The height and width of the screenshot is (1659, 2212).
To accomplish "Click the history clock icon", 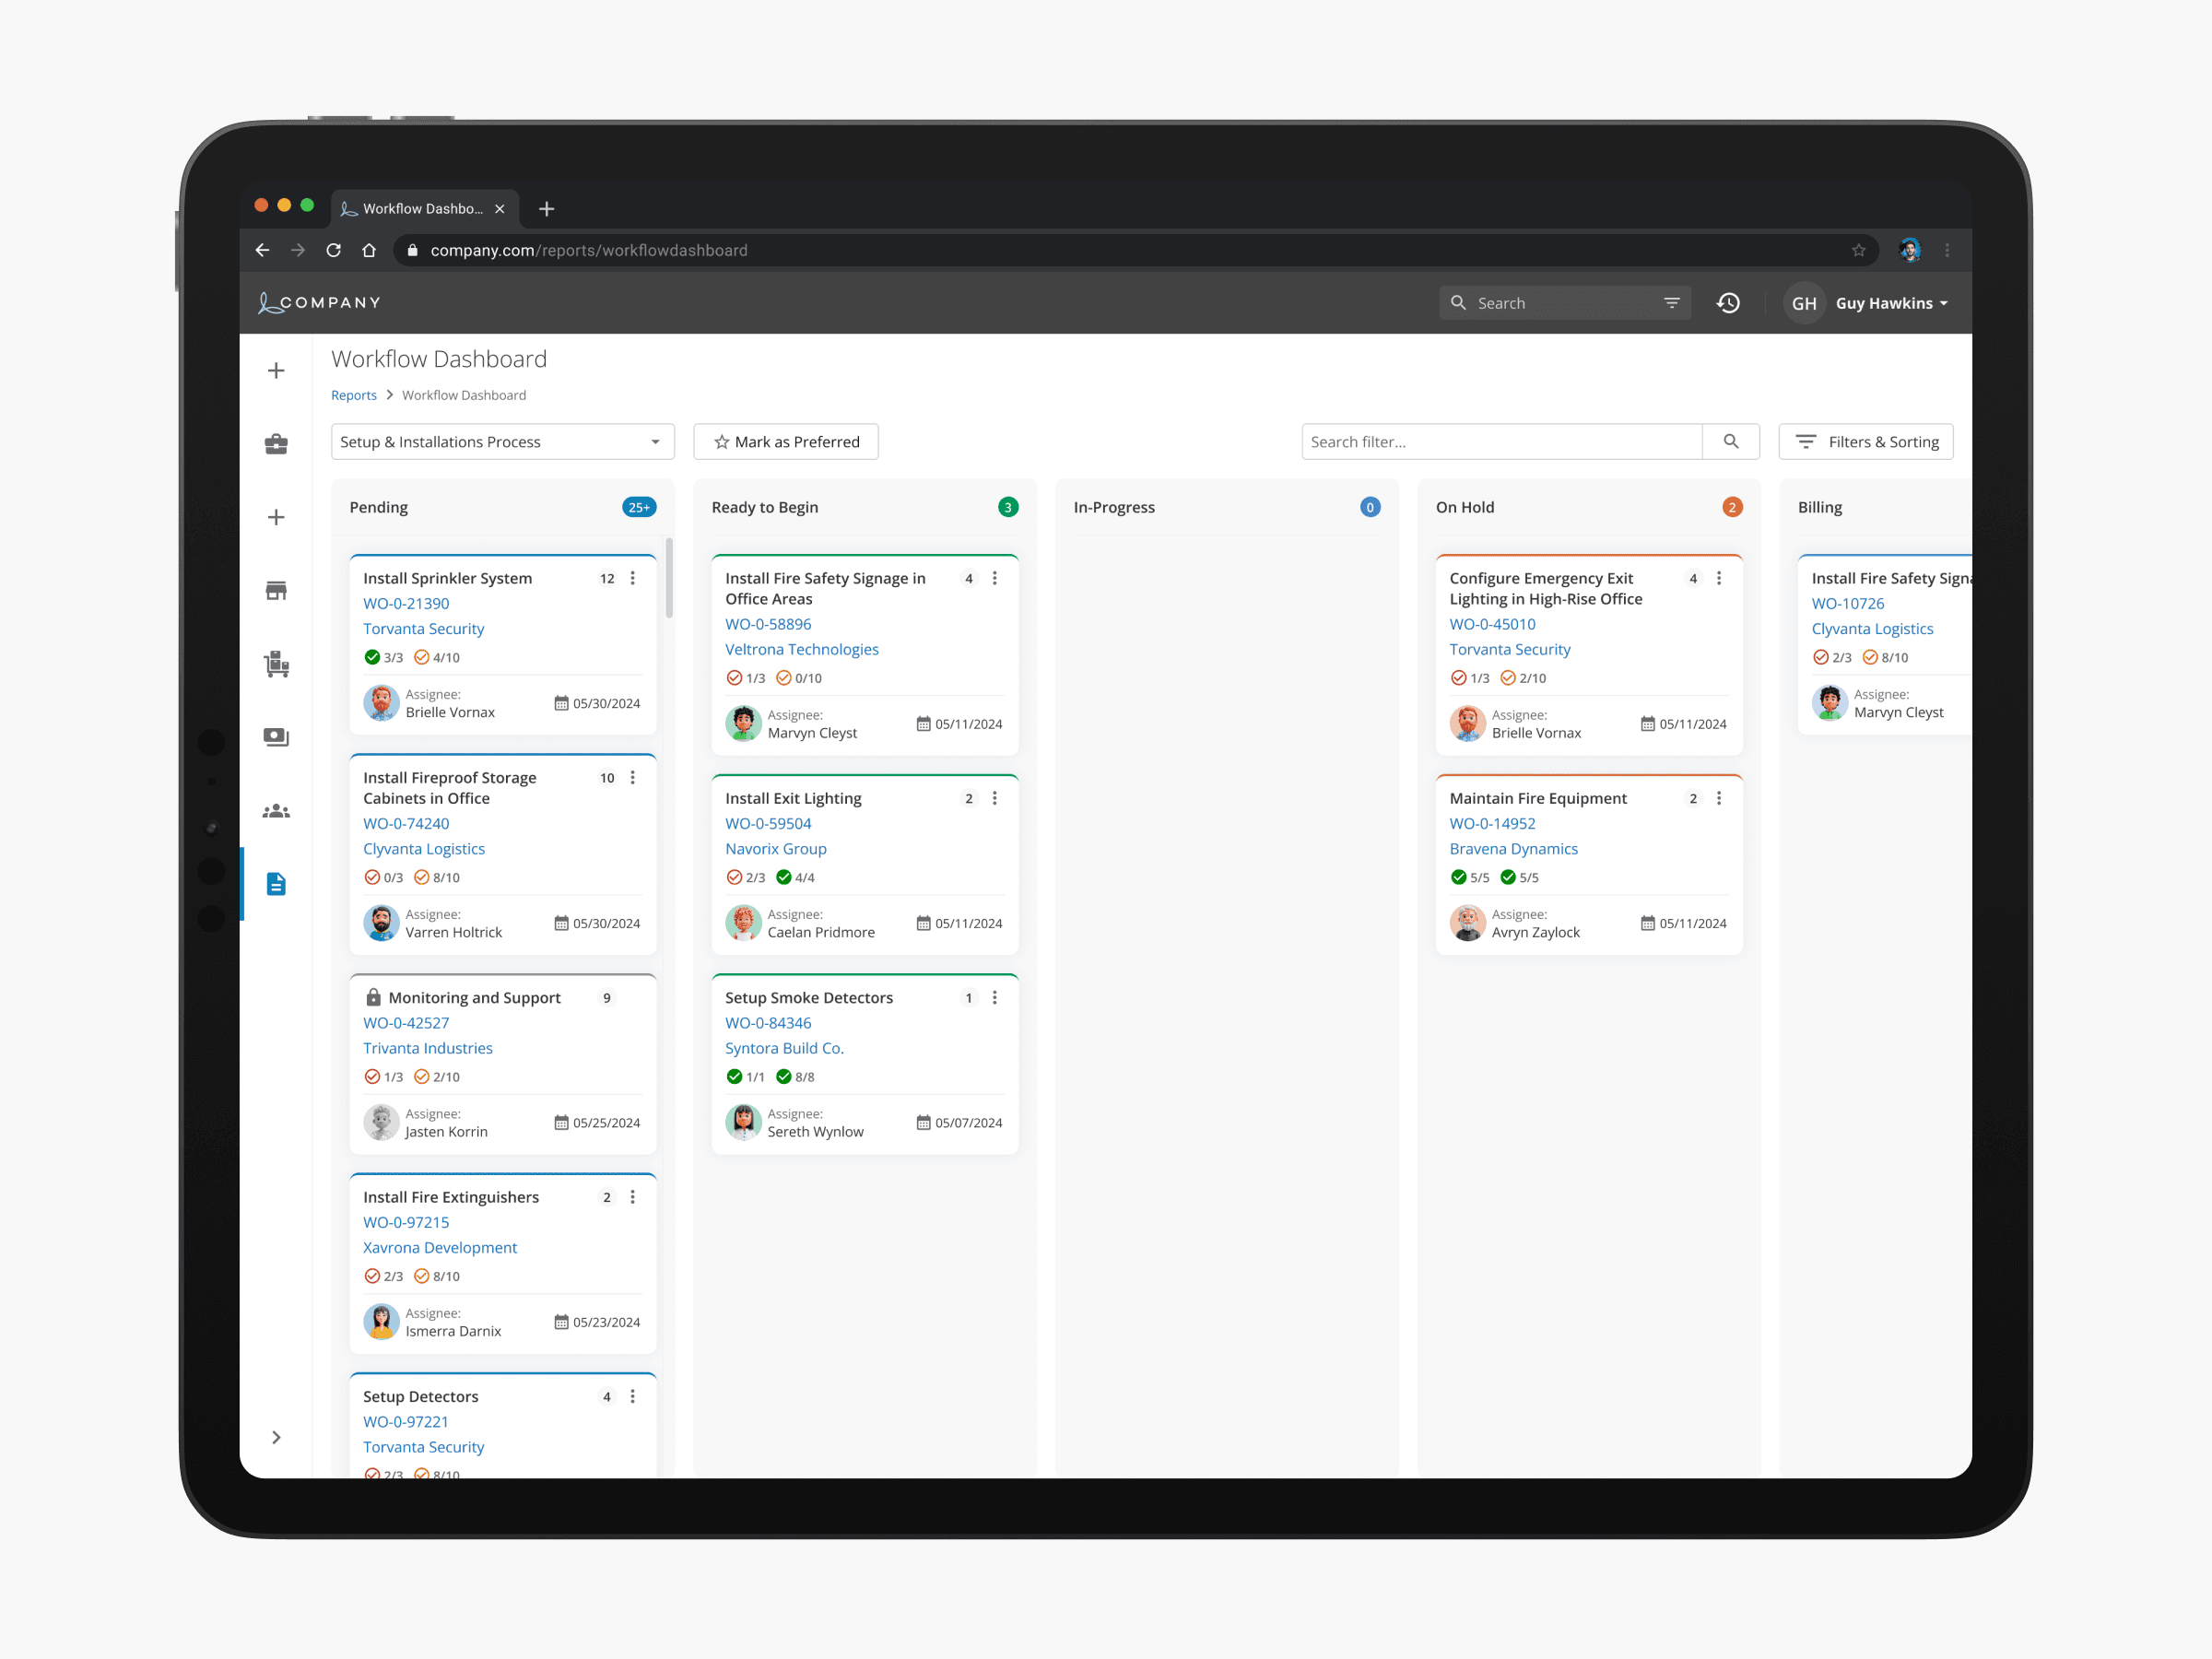I will tap(1728, 303).
